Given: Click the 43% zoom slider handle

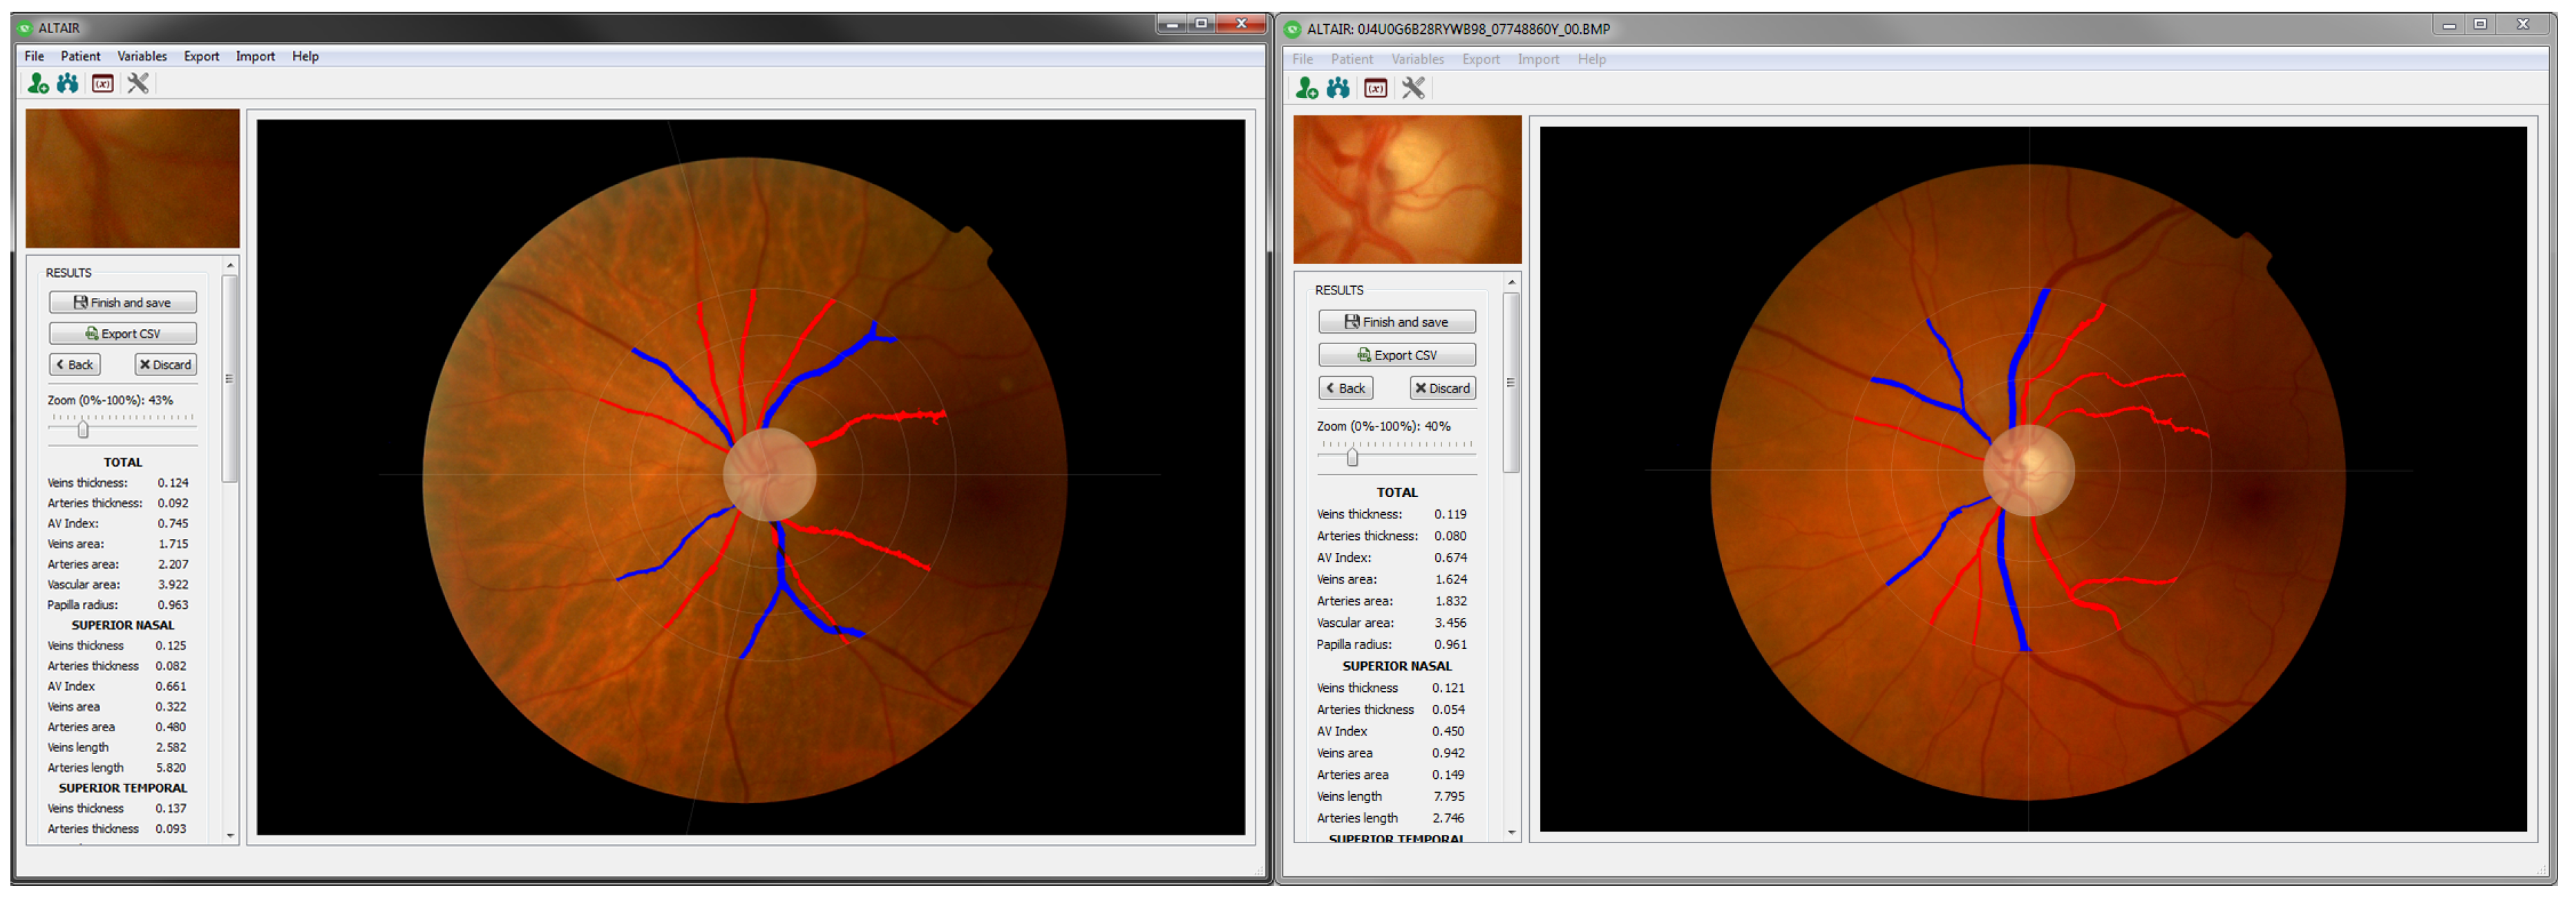Looking at the screenshot, I should 83,430.
